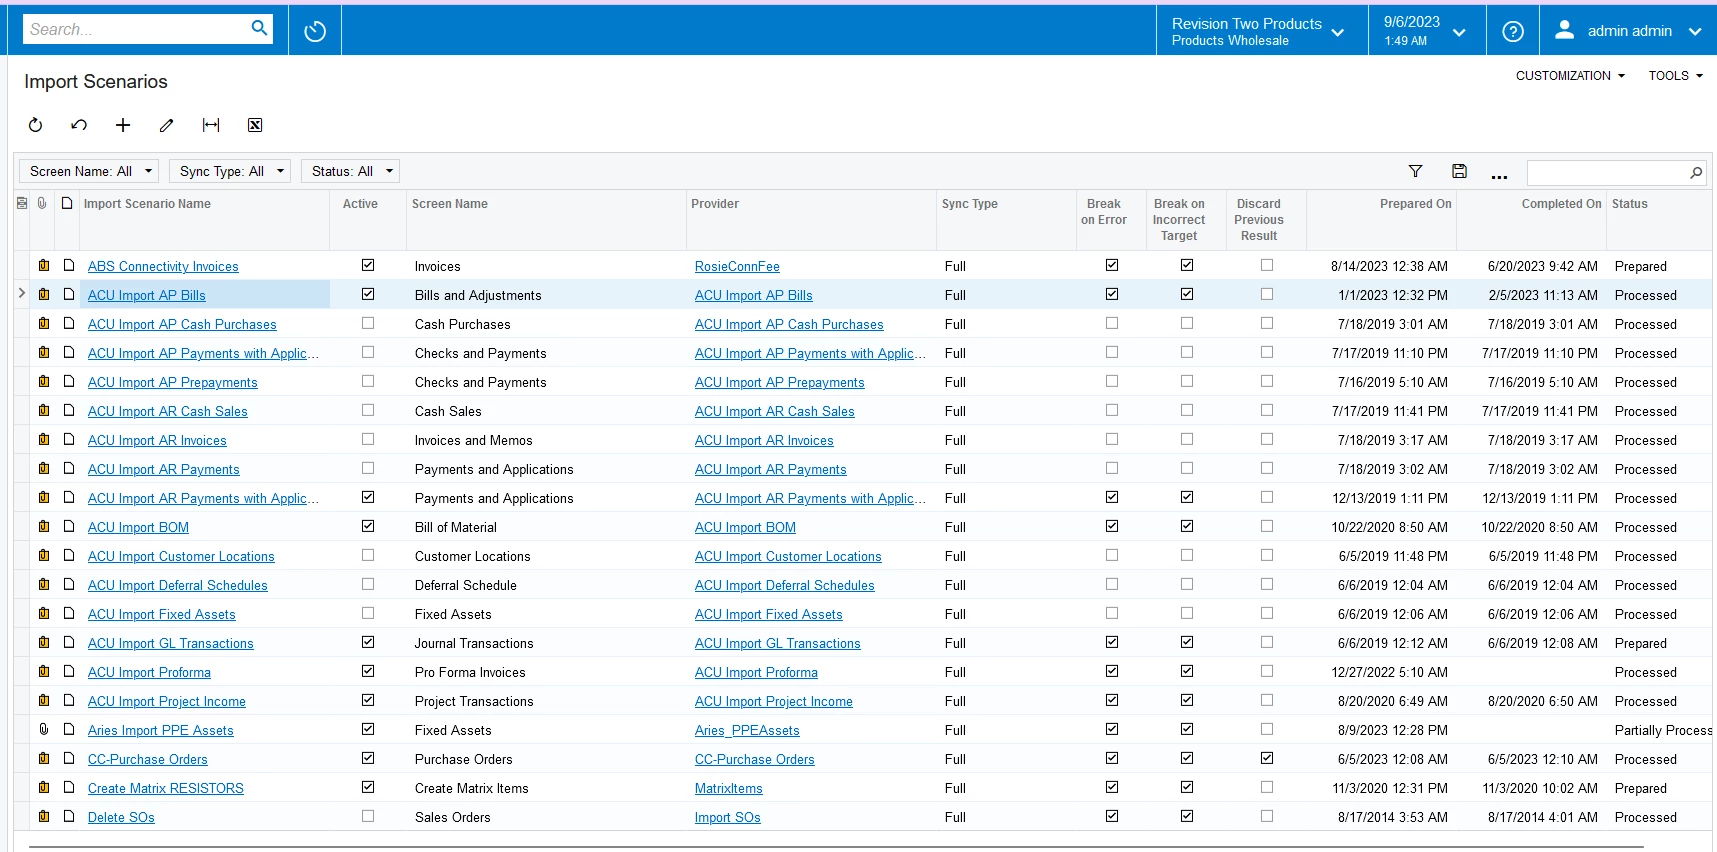Toggle Active checkbox for Create Matrix RESISTORS
Image resolution: width=1717 pixels, height=852 pixels.
[x=368, y=787]
